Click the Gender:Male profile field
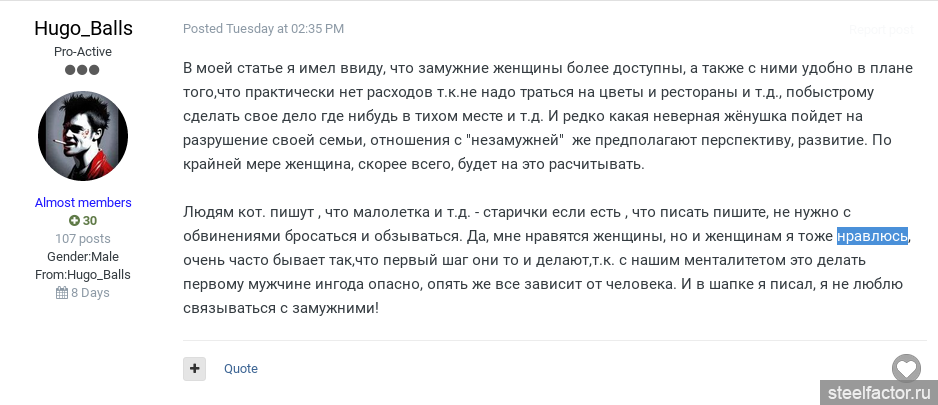 tap(83, 256)
